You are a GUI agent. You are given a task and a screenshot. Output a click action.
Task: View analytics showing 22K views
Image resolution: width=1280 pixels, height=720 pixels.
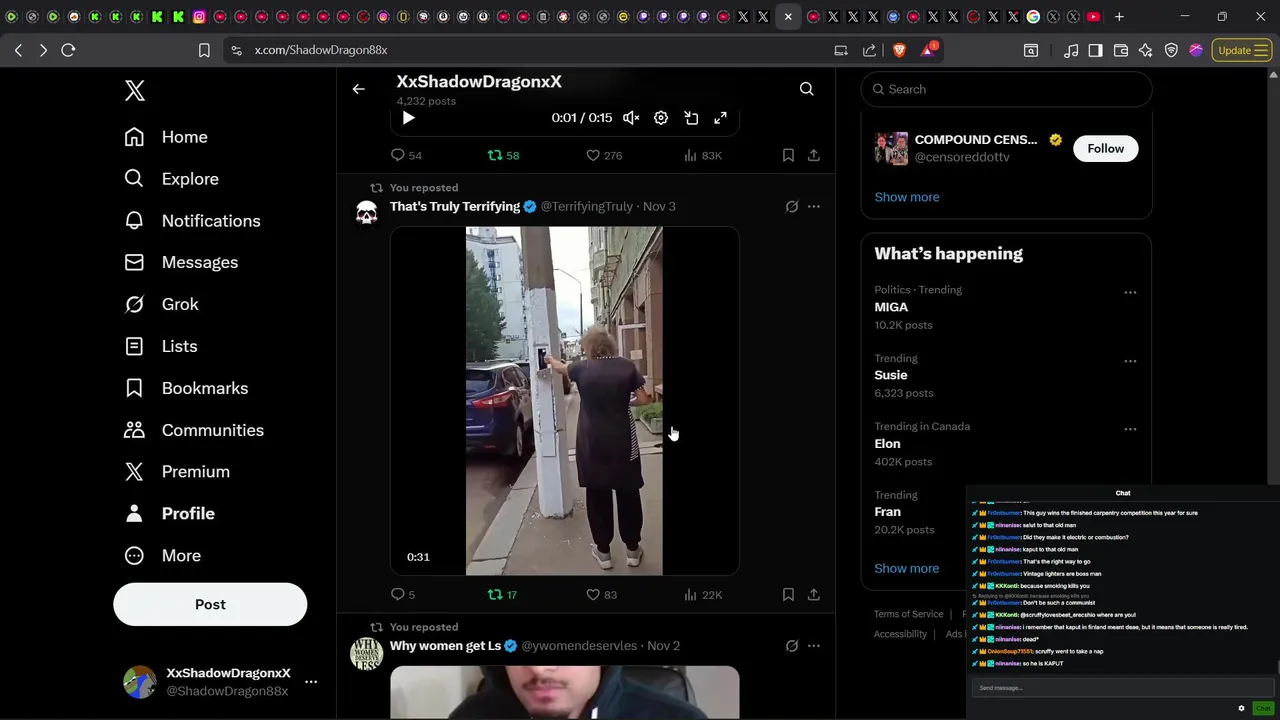[702, 594]
